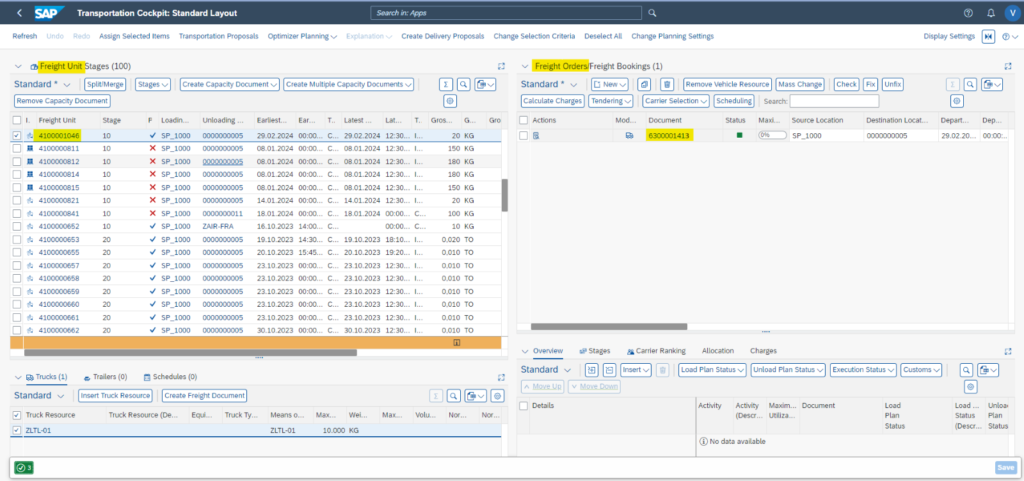The height and width of the screenshot is (481, 1024).
Task: Click the delete trash icon in Freight Orders toolbar
Action: [668, 85]
